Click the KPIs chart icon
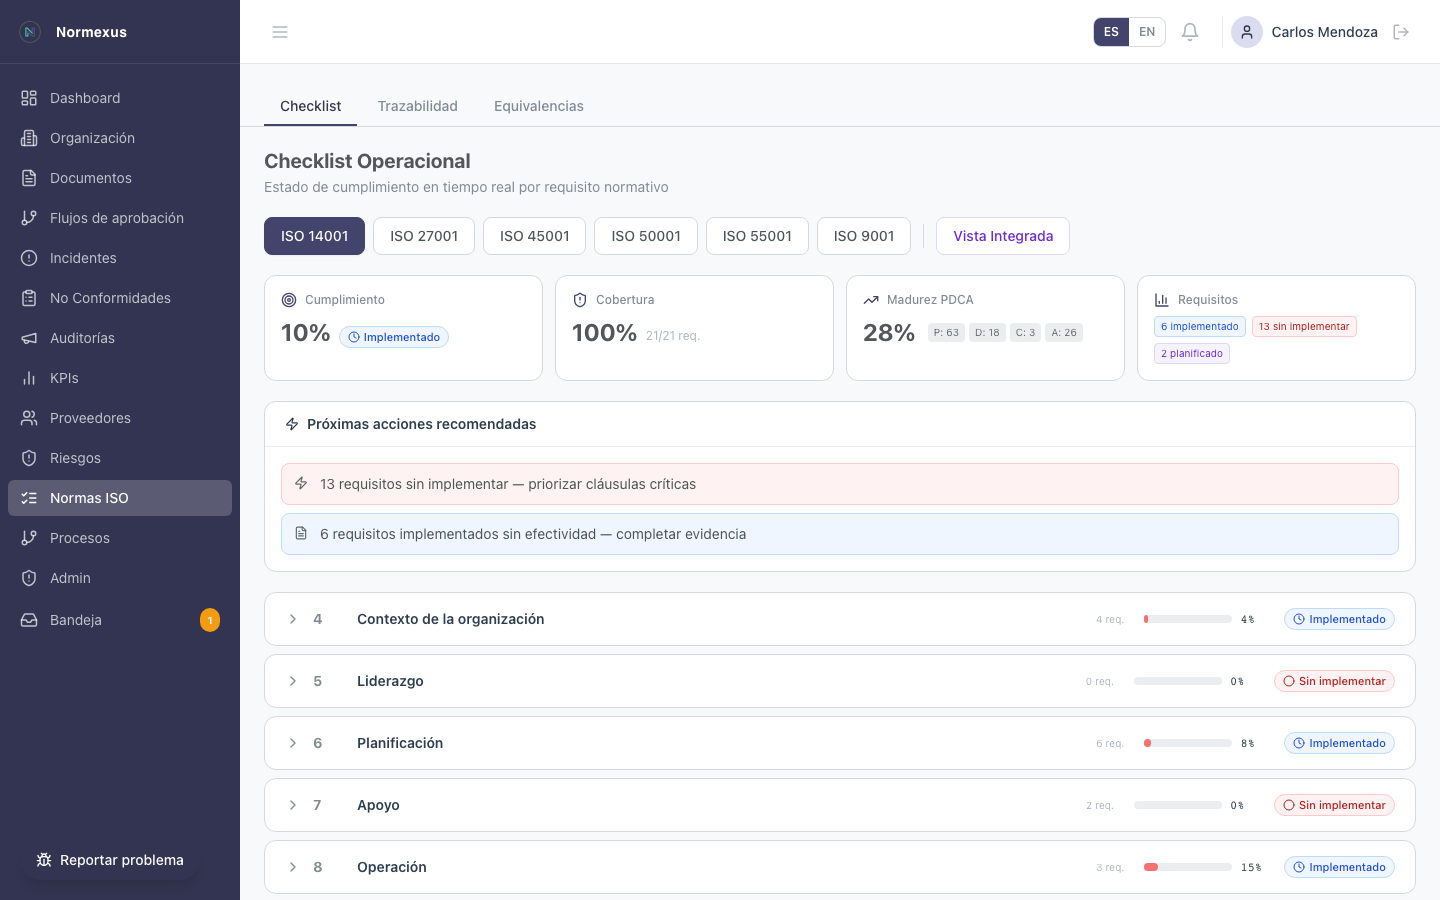 [x=29, y=378]
